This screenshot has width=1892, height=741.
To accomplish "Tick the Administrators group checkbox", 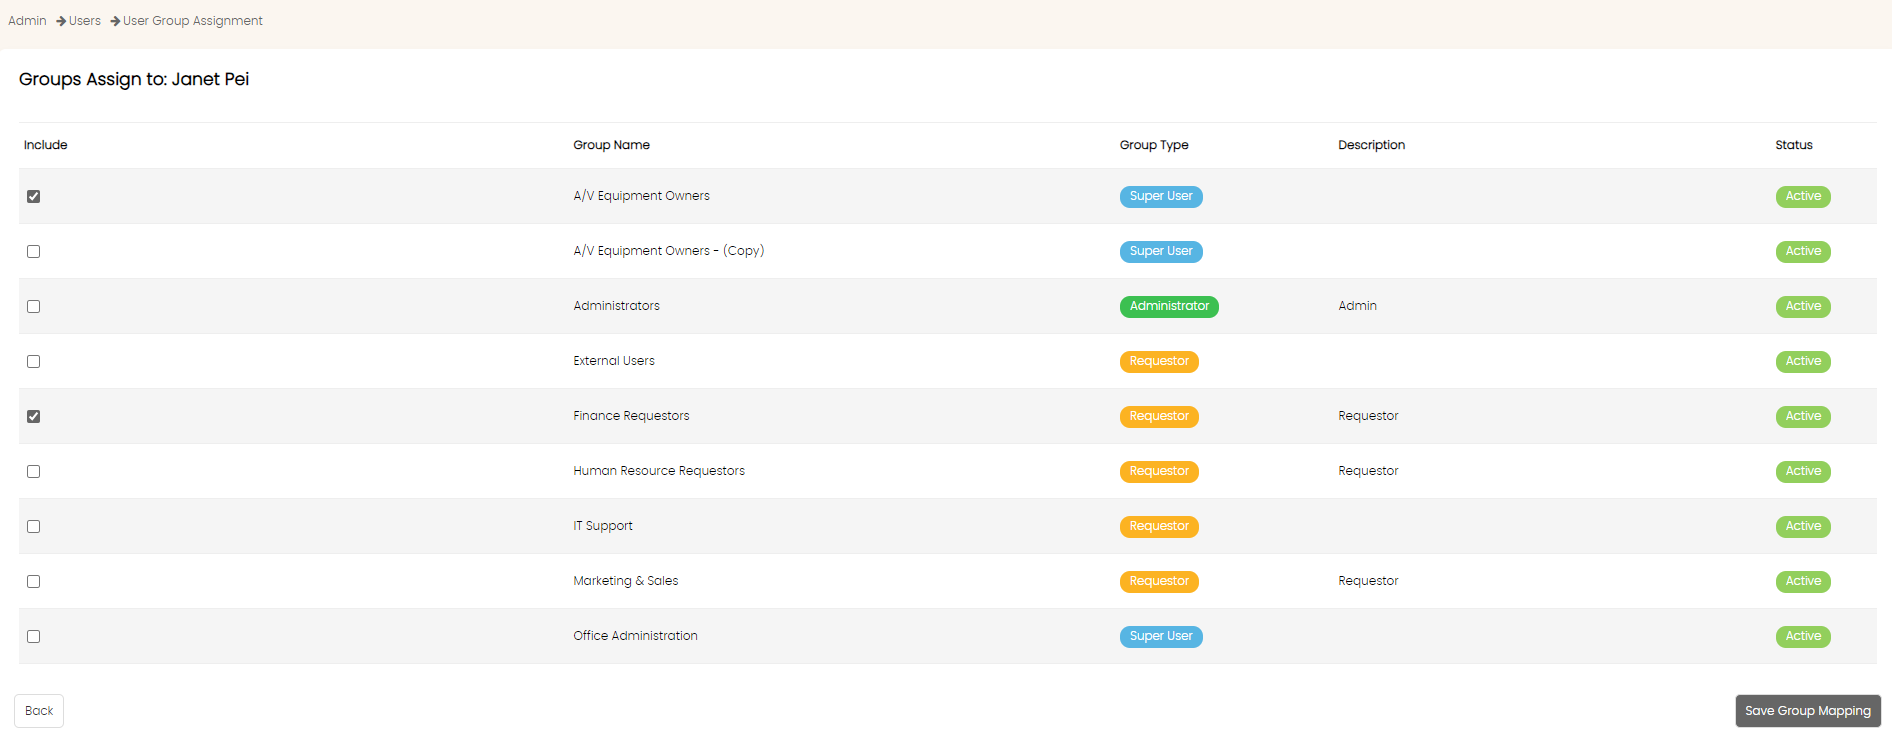I will [x=34, y=307].
